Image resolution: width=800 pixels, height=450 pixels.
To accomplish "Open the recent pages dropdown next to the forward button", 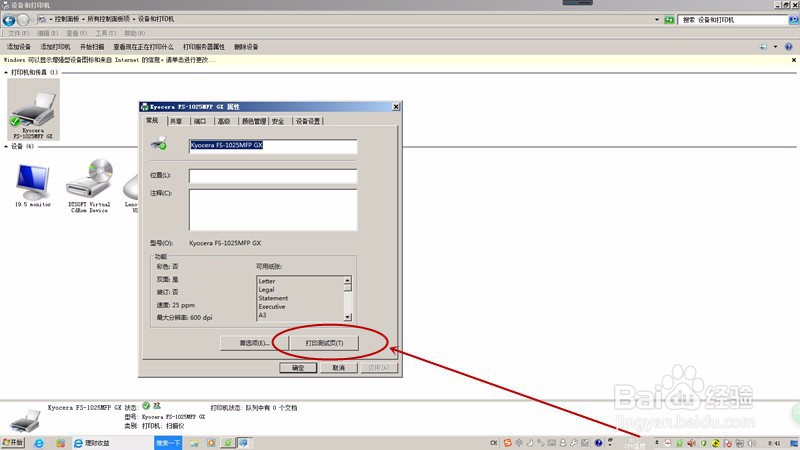I will pyautogui.click(x=32, y=20).
